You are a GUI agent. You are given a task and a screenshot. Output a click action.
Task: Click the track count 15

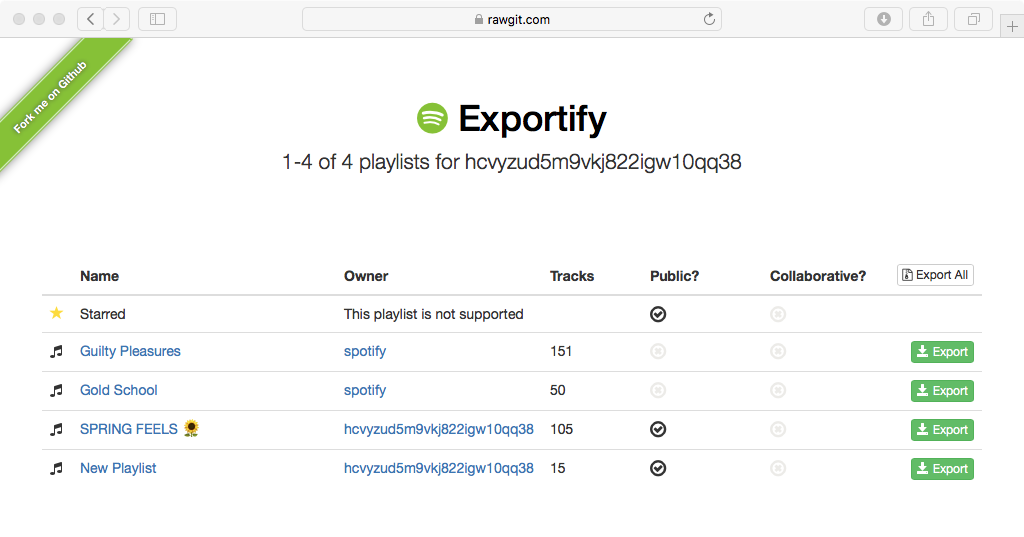tap(558, 468)
